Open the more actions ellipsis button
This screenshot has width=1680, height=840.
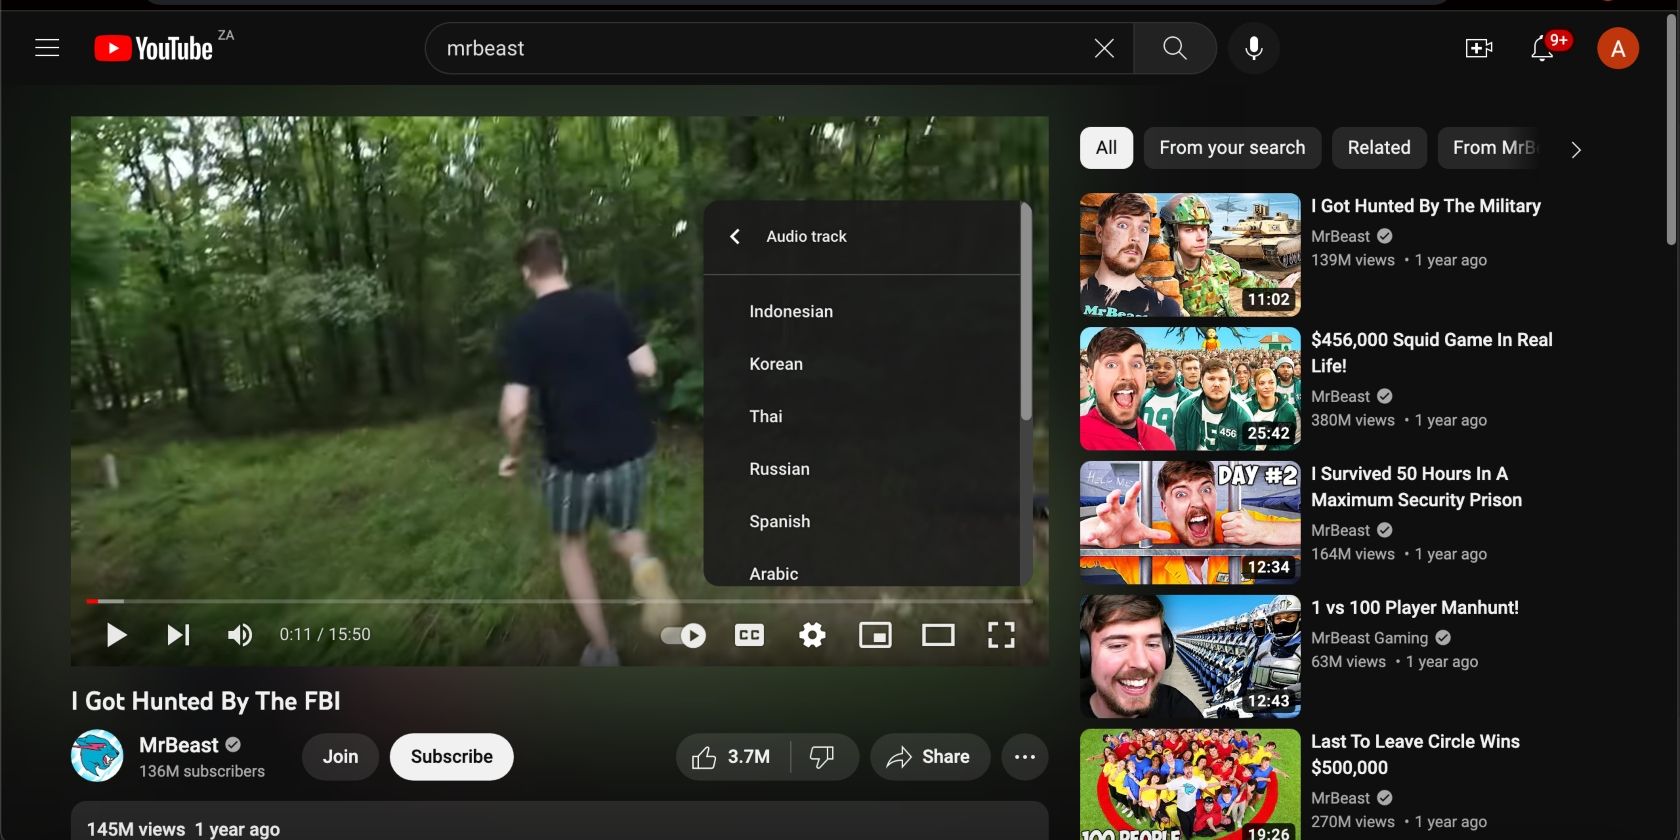coord(1025,757)
